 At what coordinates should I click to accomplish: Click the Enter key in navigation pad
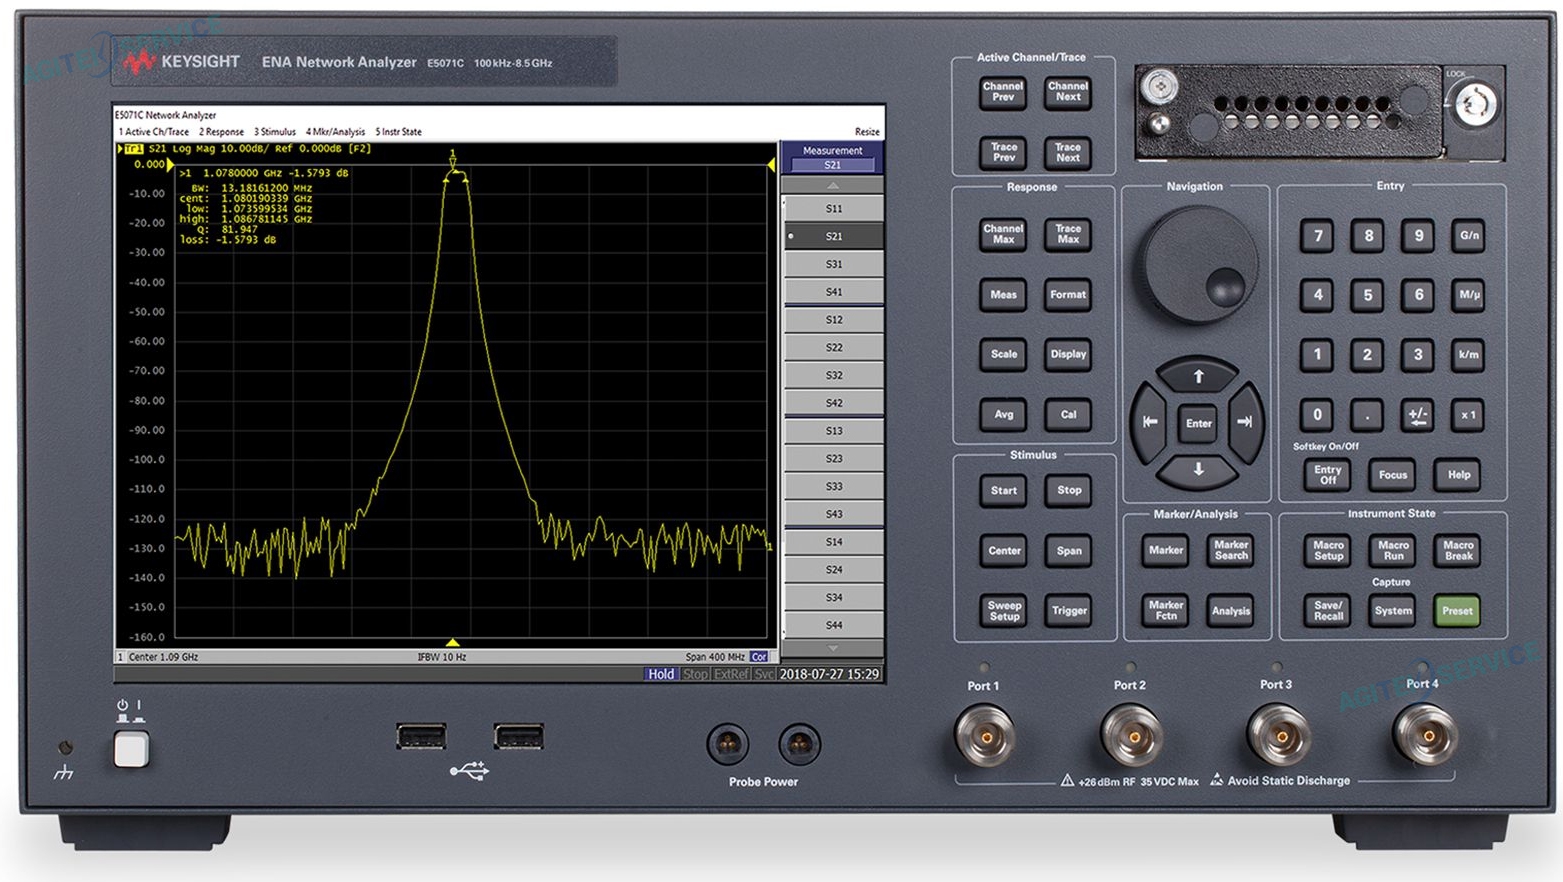pos(1198,423)
